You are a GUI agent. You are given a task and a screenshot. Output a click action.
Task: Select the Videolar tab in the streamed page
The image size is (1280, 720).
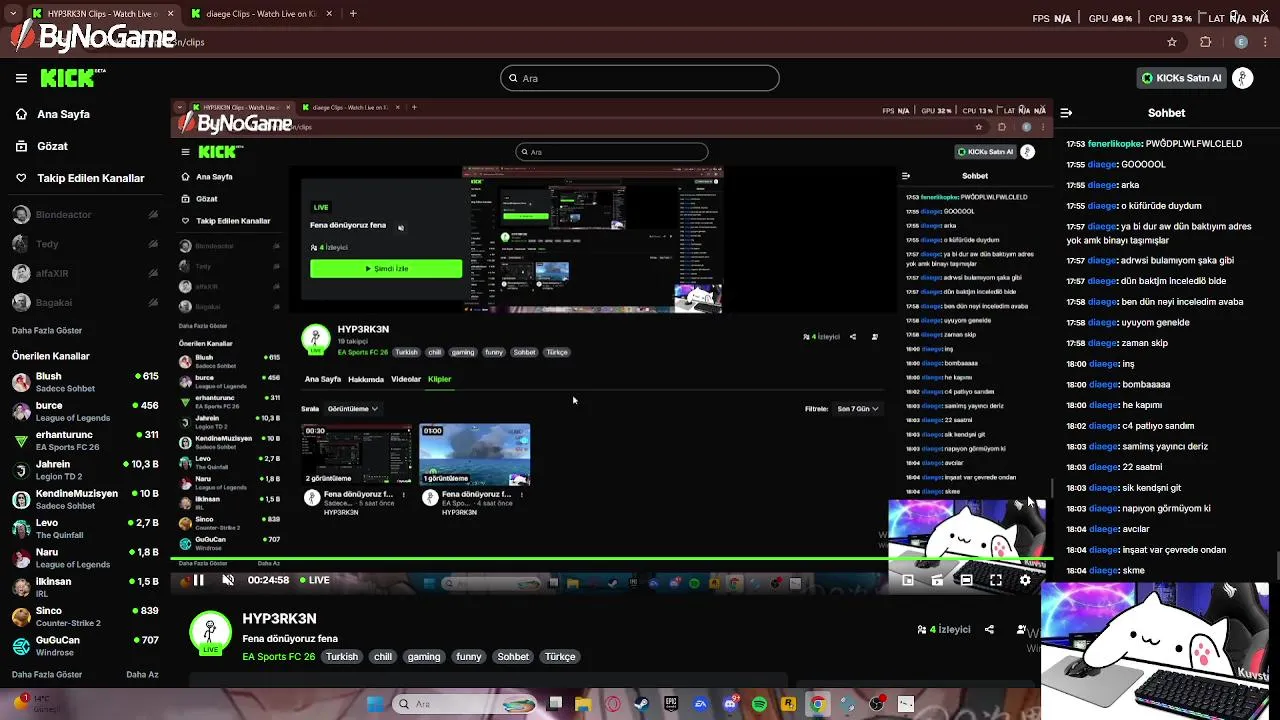coord(406,379)
